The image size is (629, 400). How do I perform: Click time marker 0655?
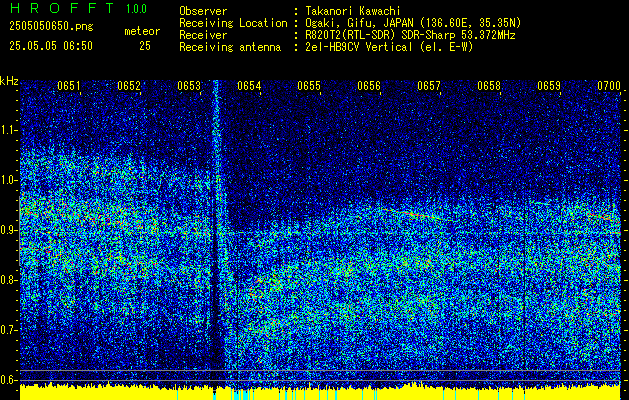click(x=309, y=86)
